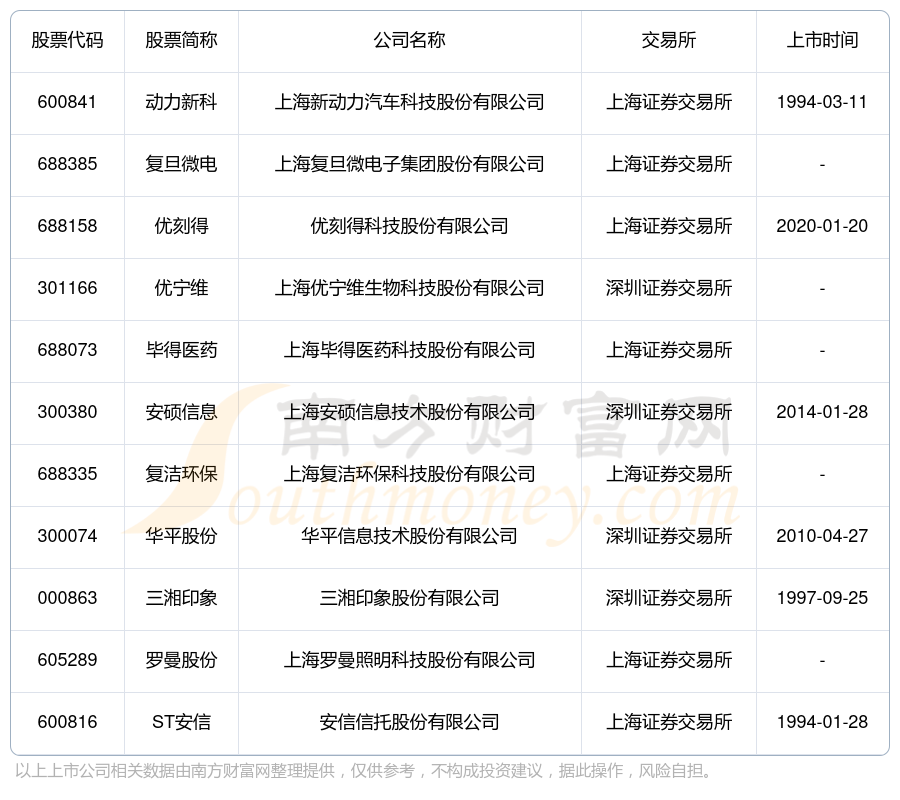The image size is (900, 800).
Task: Select company 华平信息技术股份有限公司
Action: [x=410, y=536]
